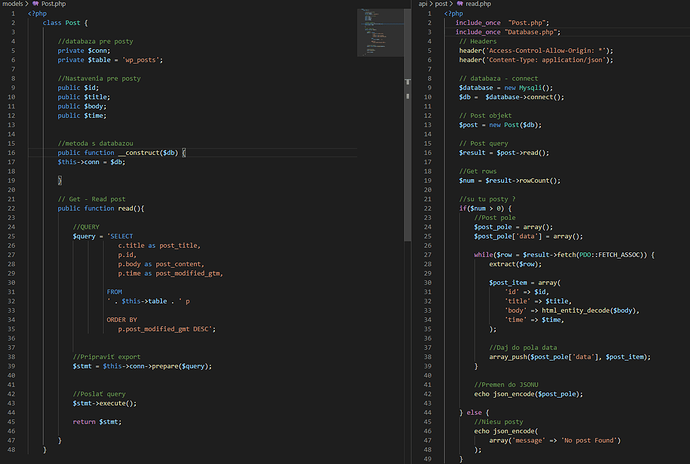This screenshot has width=690, height=464.
Task: Place cursor on 'private $conn;' line
Action: pos(84,51)
